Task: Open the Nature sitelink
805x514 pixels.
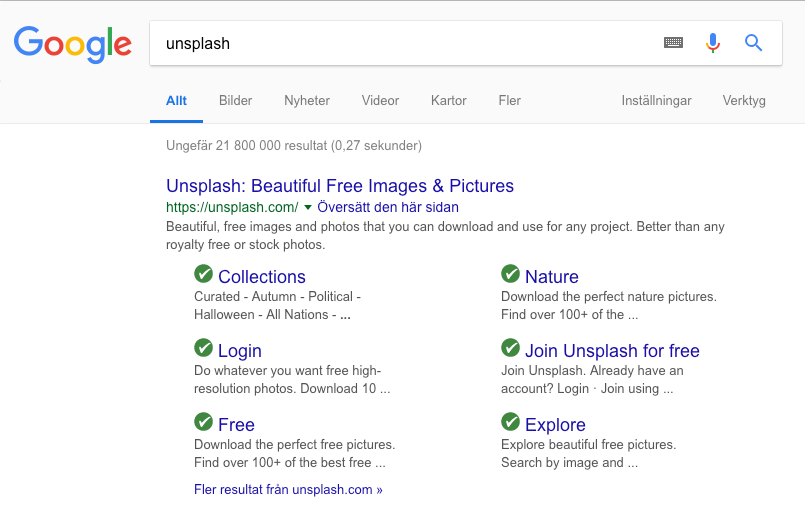Action: click(551, 277)
